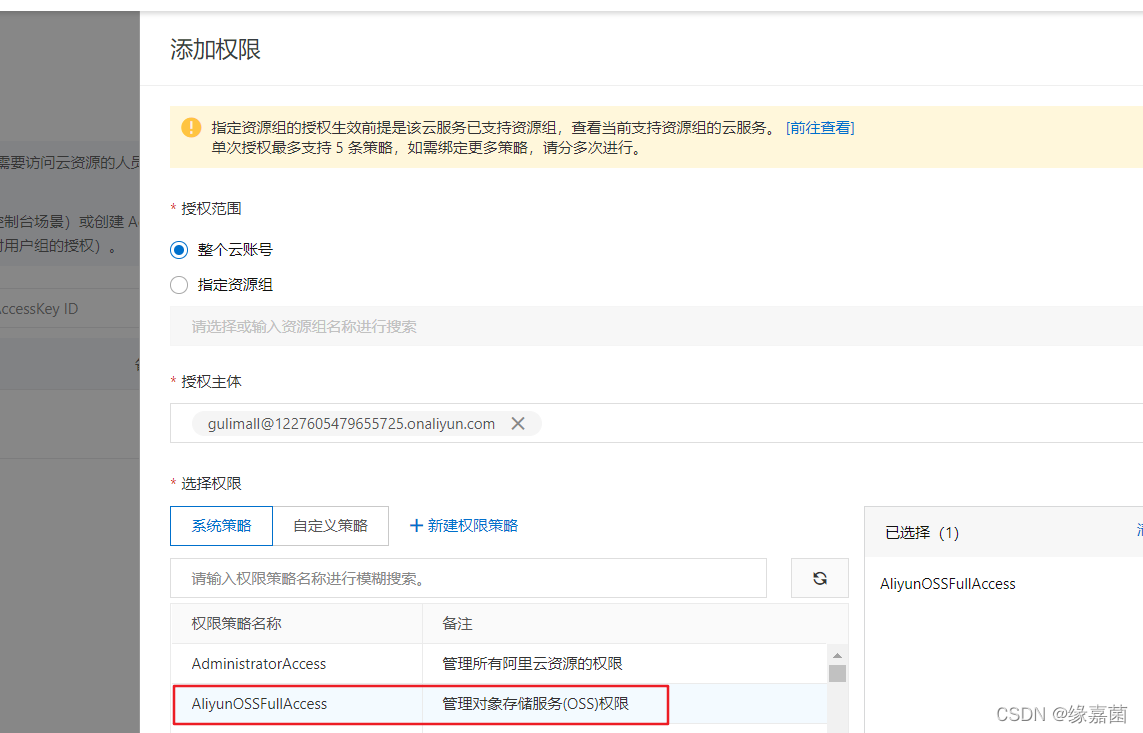Switch to the 自定义策略 tab
1143x733 pixels.
(x=330, y=526)
